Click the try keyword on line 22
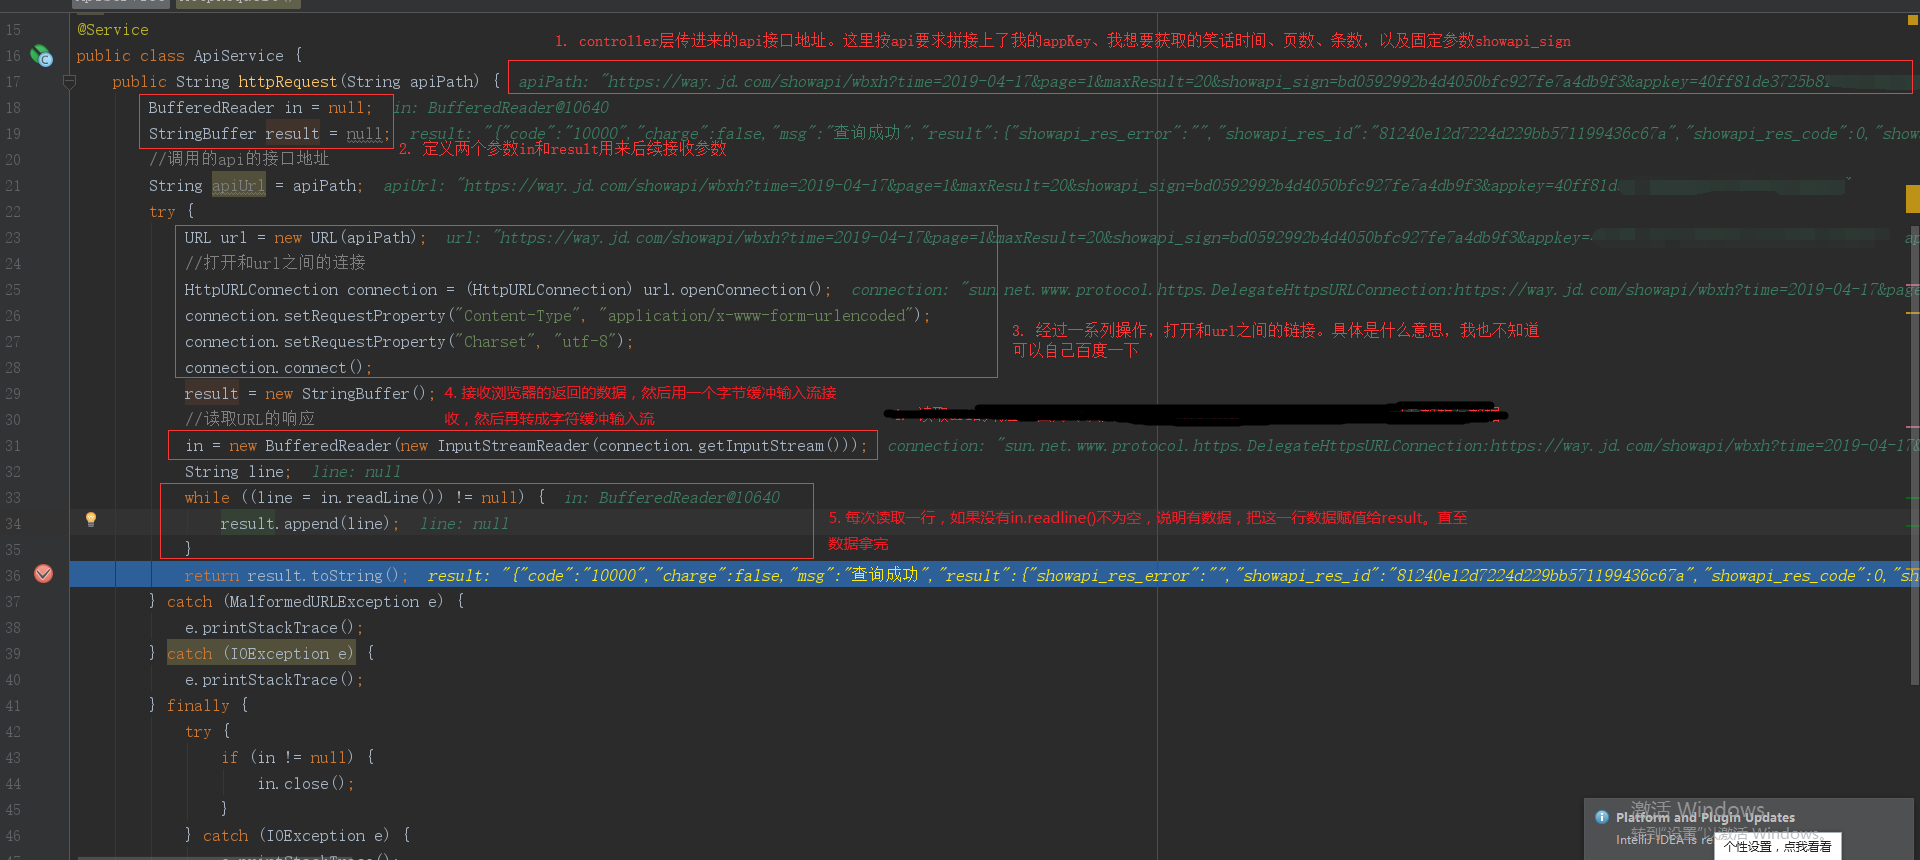 162,212
